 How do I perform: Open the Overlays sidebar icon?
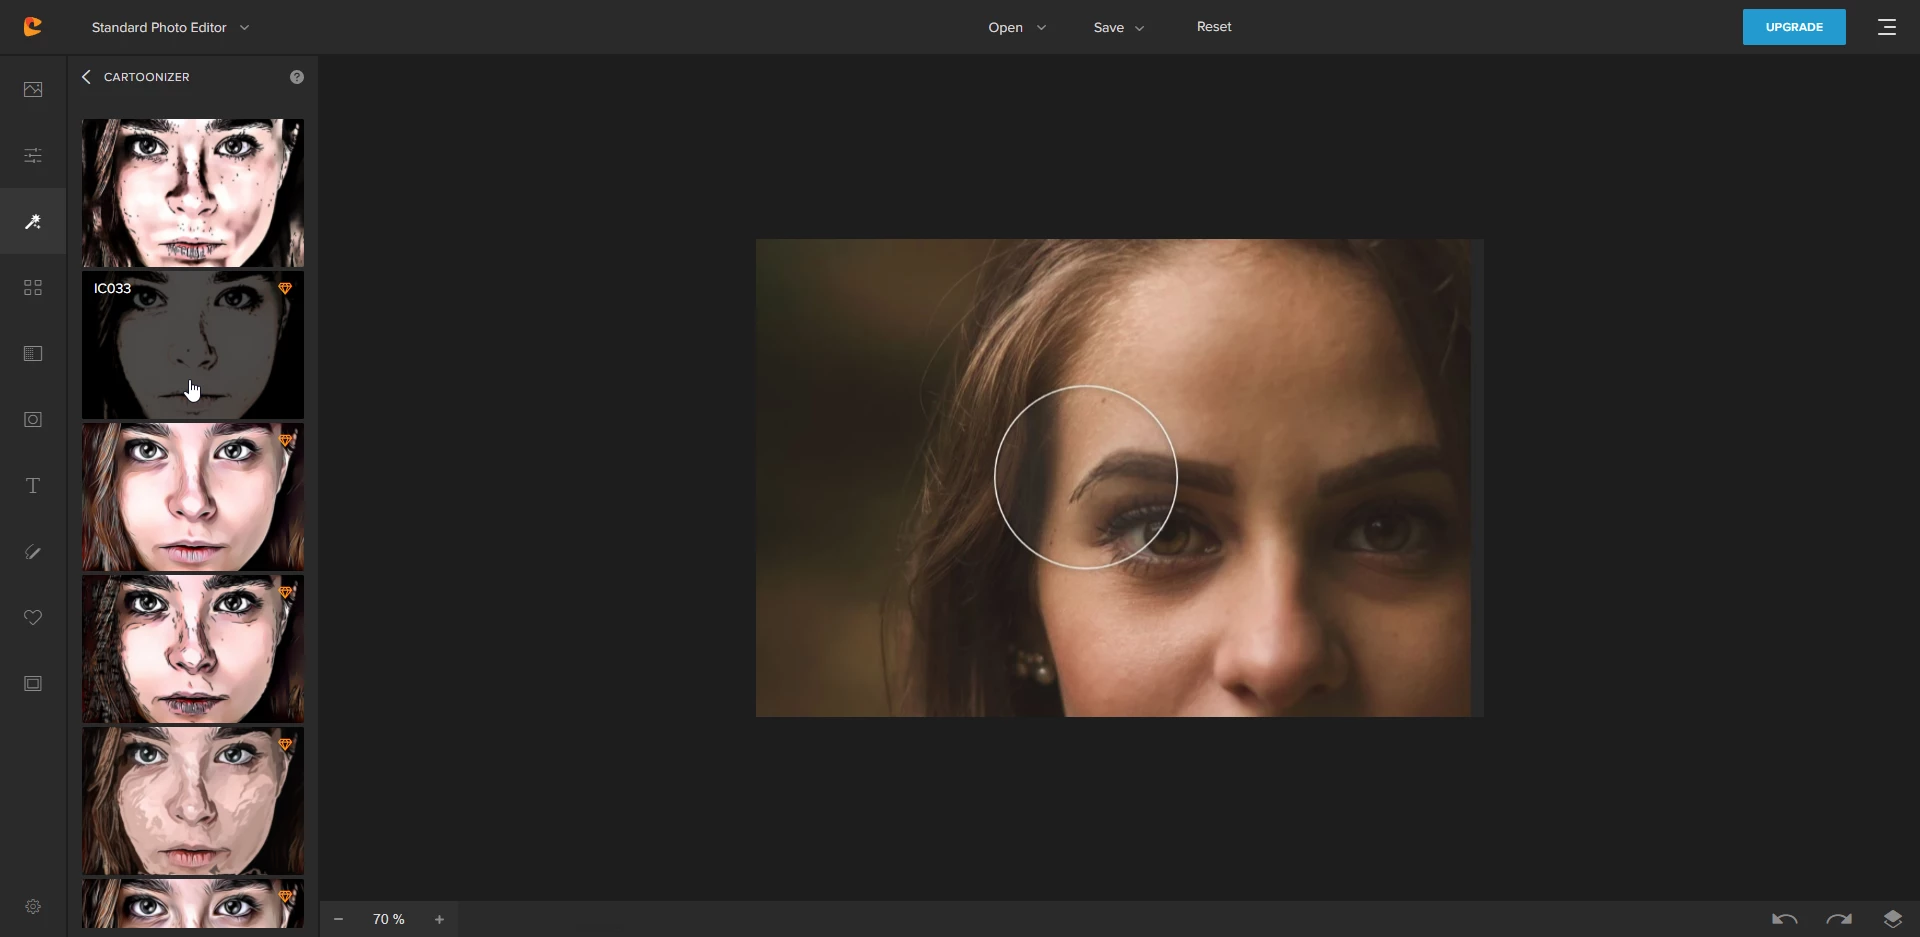(33, 354)
